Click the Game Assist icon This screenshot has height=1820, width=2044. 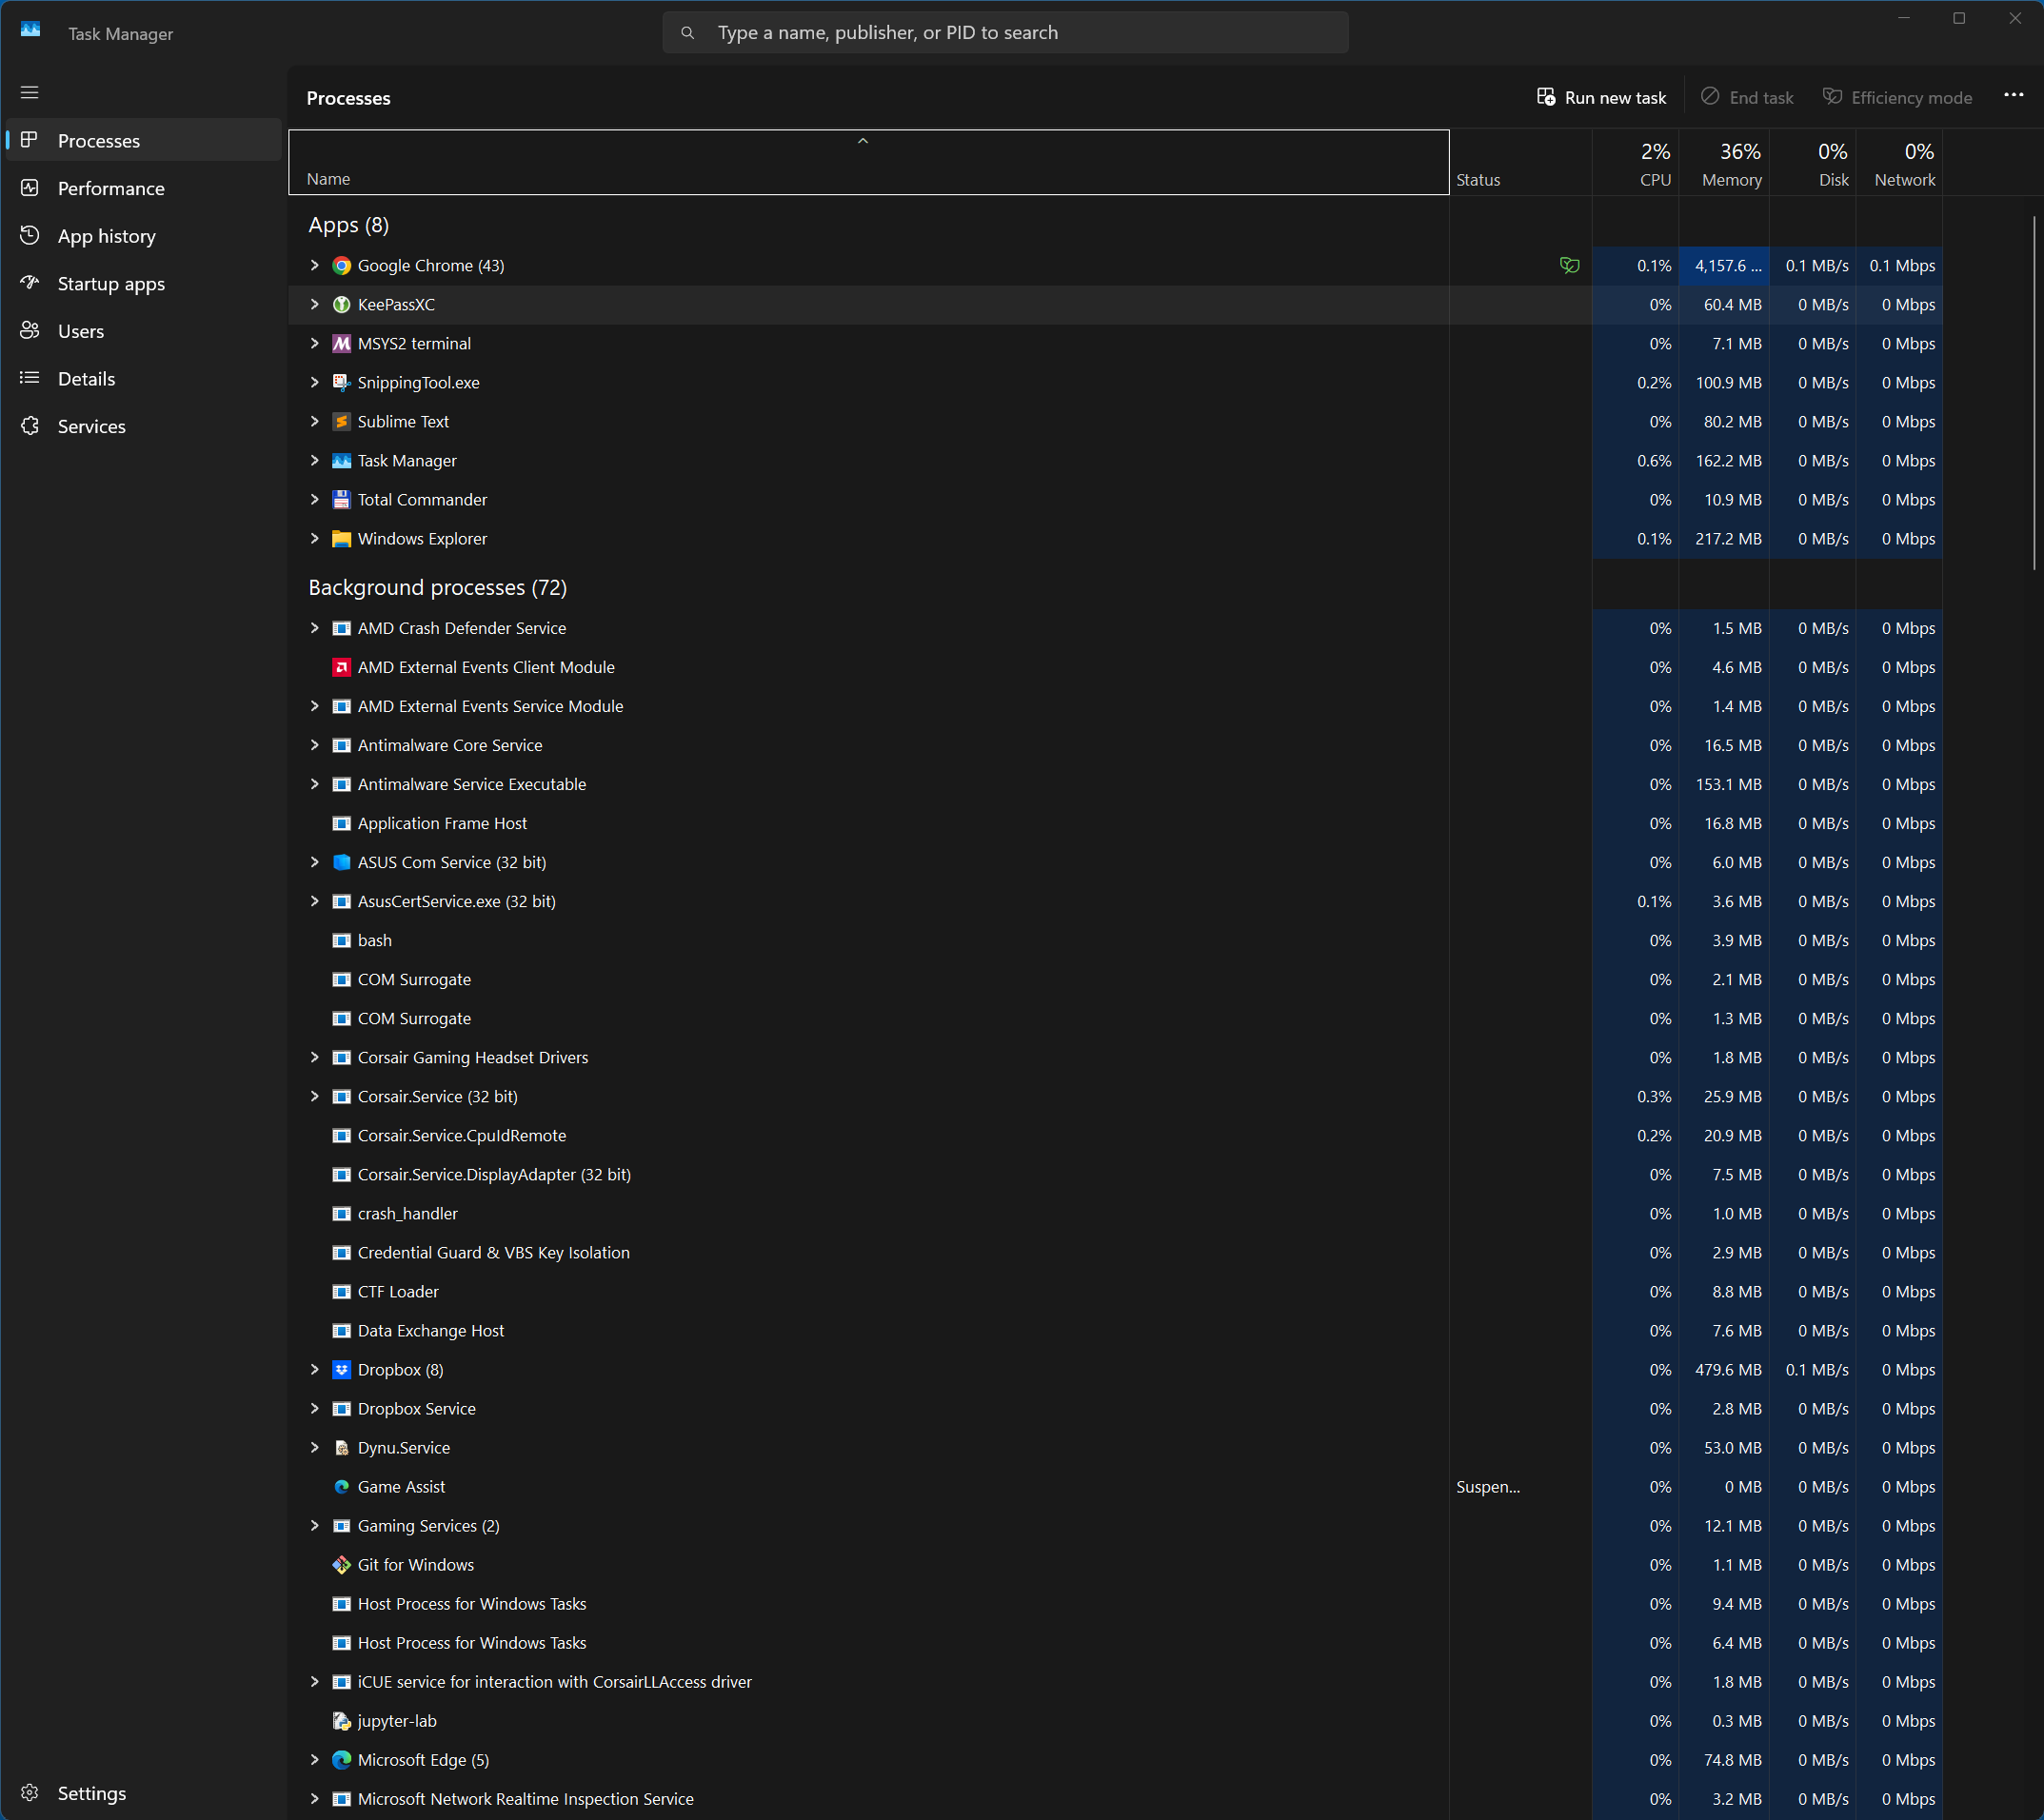(341, 1487)
